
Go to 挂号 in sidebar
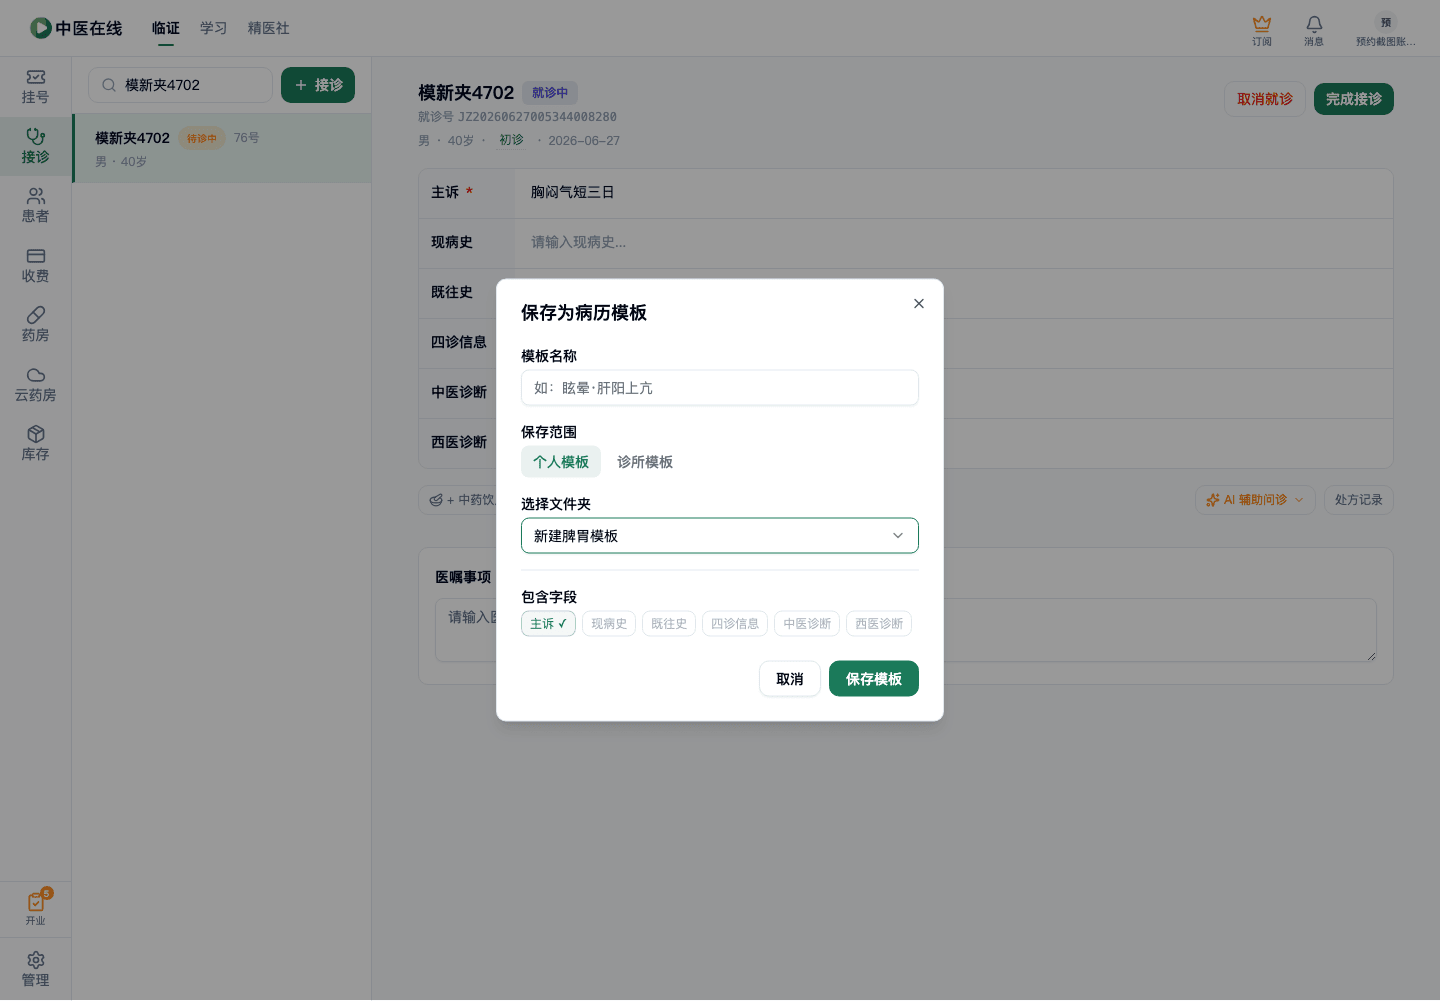(36, 87)
